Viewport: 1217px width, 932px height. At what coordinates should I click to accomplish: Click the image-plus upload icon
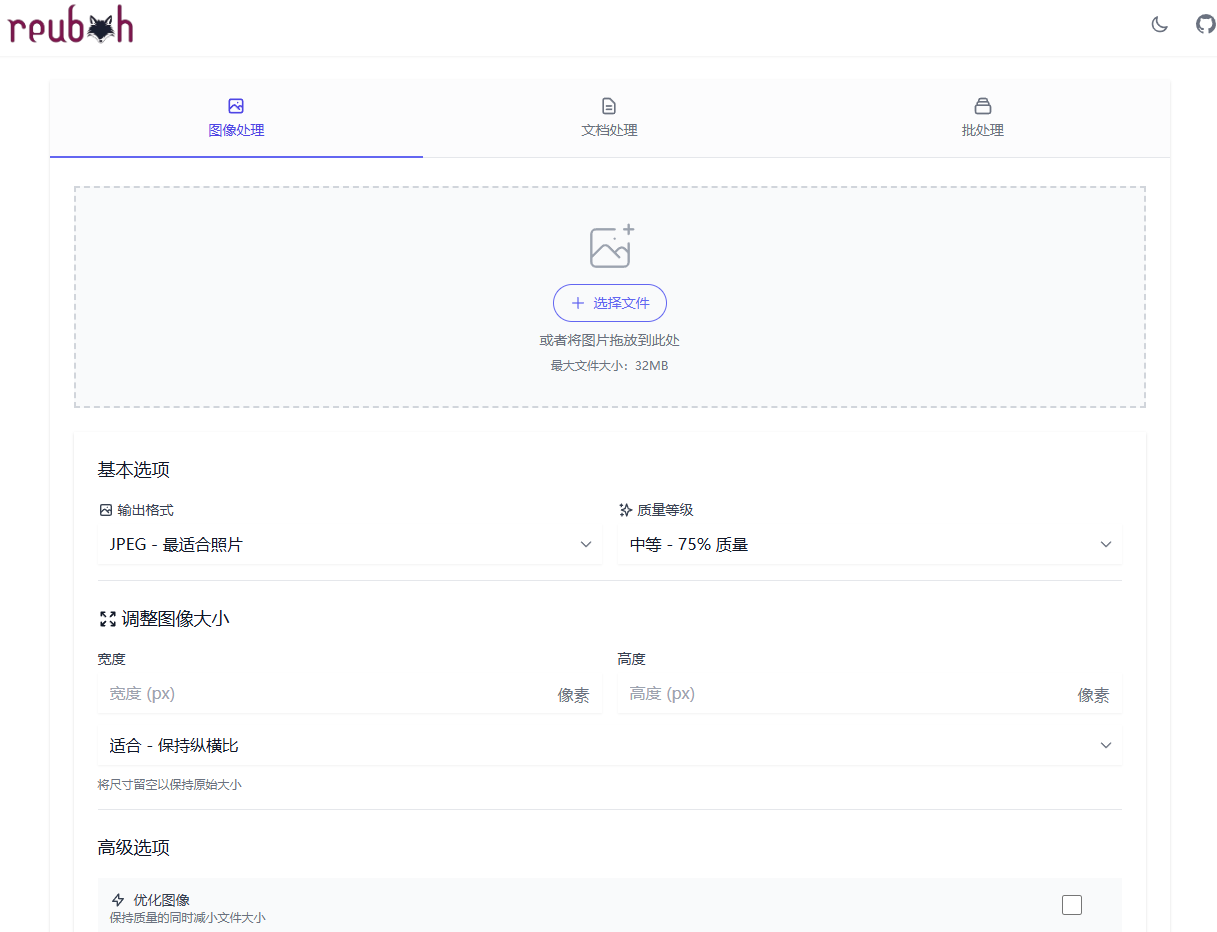click(x=611, y=246)
